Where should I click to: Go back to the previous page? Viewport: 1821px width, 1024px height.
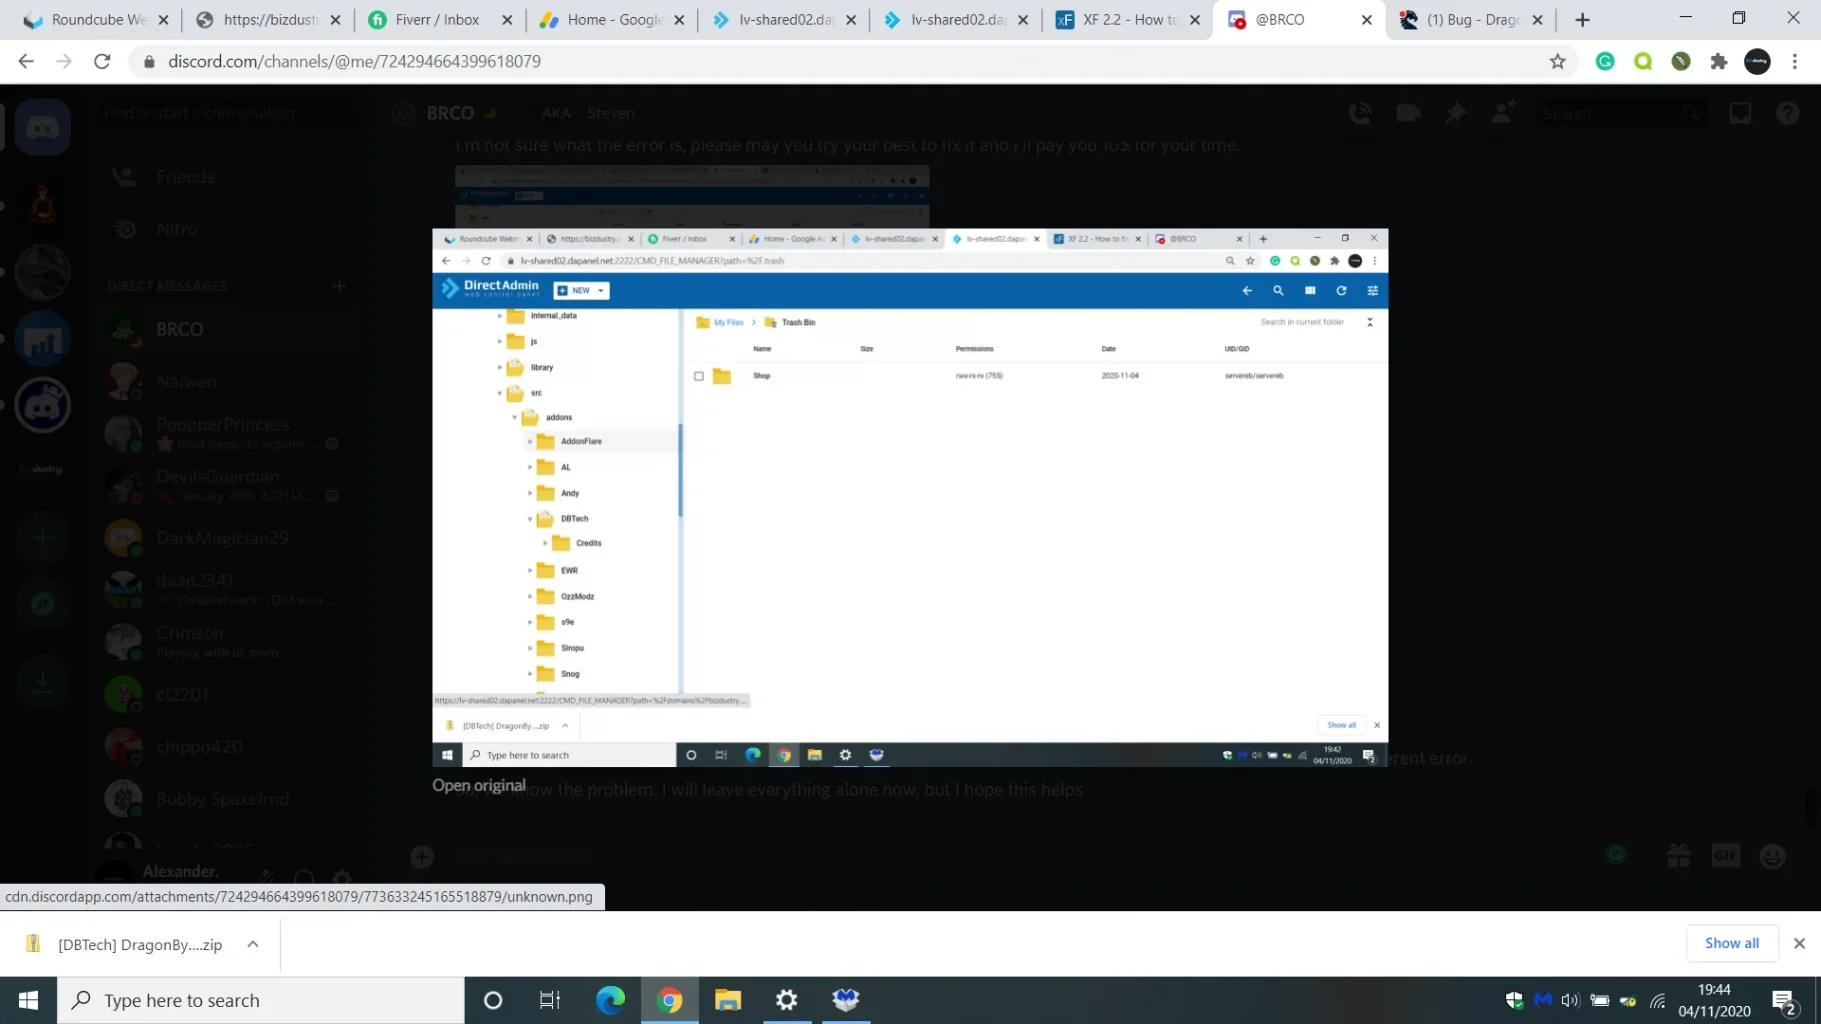pyautogui.click(x=26, y=61)
